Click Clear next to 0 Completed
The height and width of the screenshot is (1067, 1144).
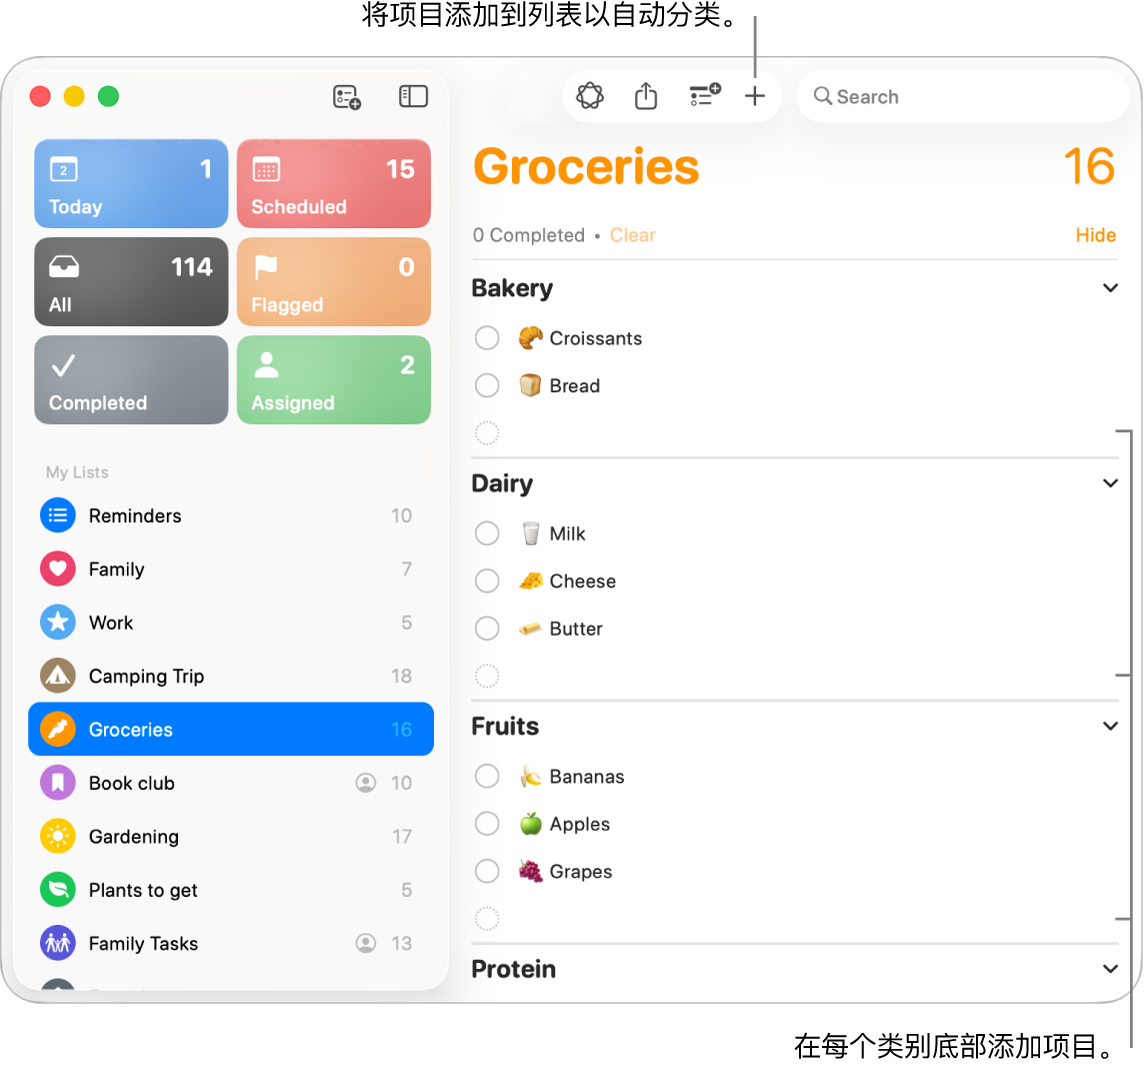[633, 235]
